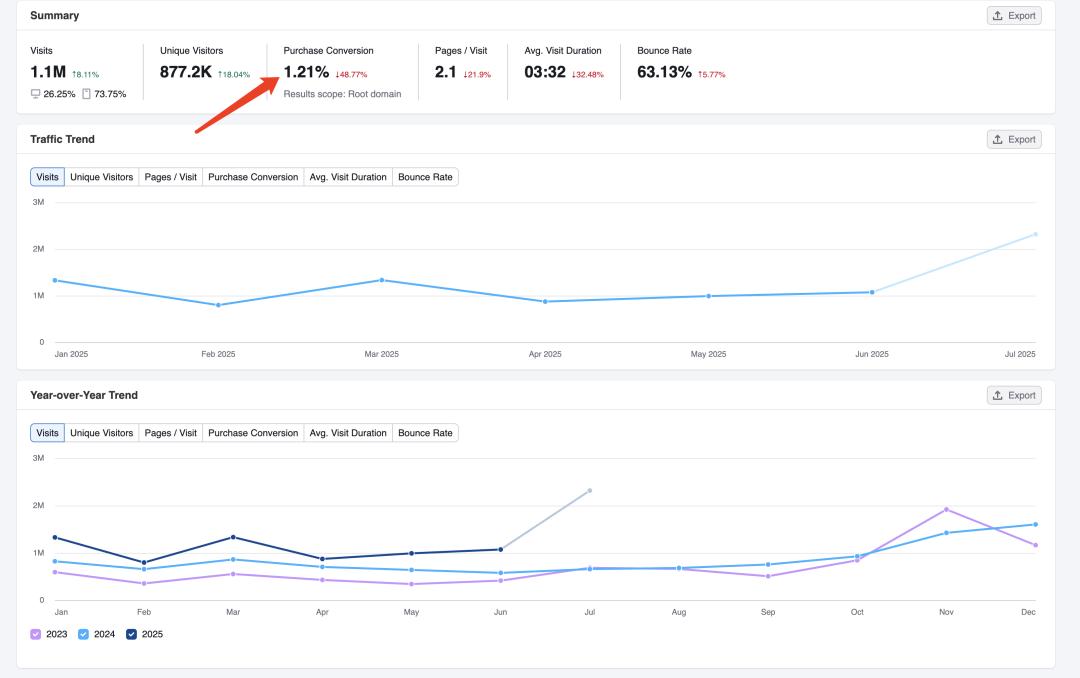Export the Year-over-Year Trend chart
This screenshot has width=1080, height=678.
pyautogui.click(x=1013, y=396)
